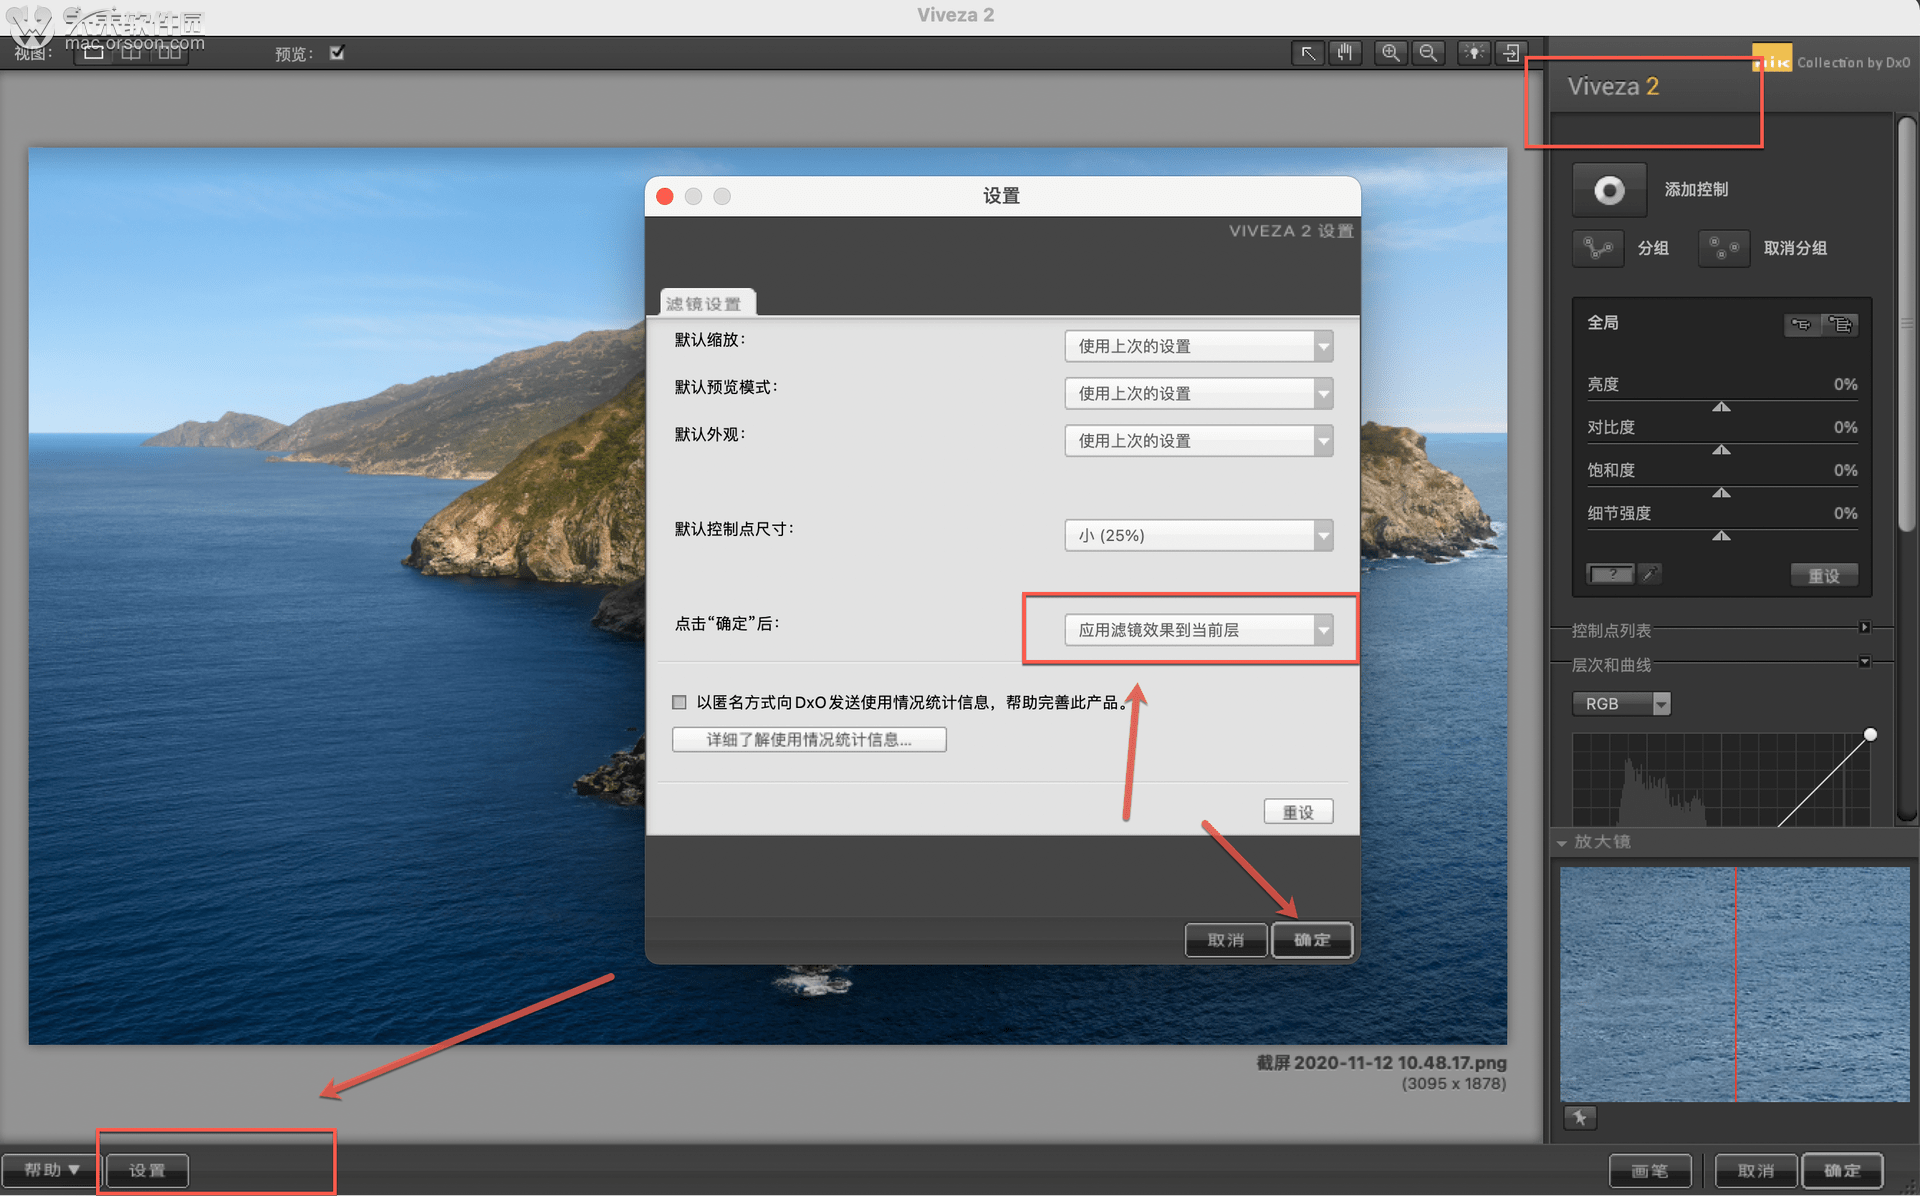The height and width of the screenshot is (1196, 1920).
Task: Expand the 控制点列表 section arrow
Action: [x=1864, y=627]
